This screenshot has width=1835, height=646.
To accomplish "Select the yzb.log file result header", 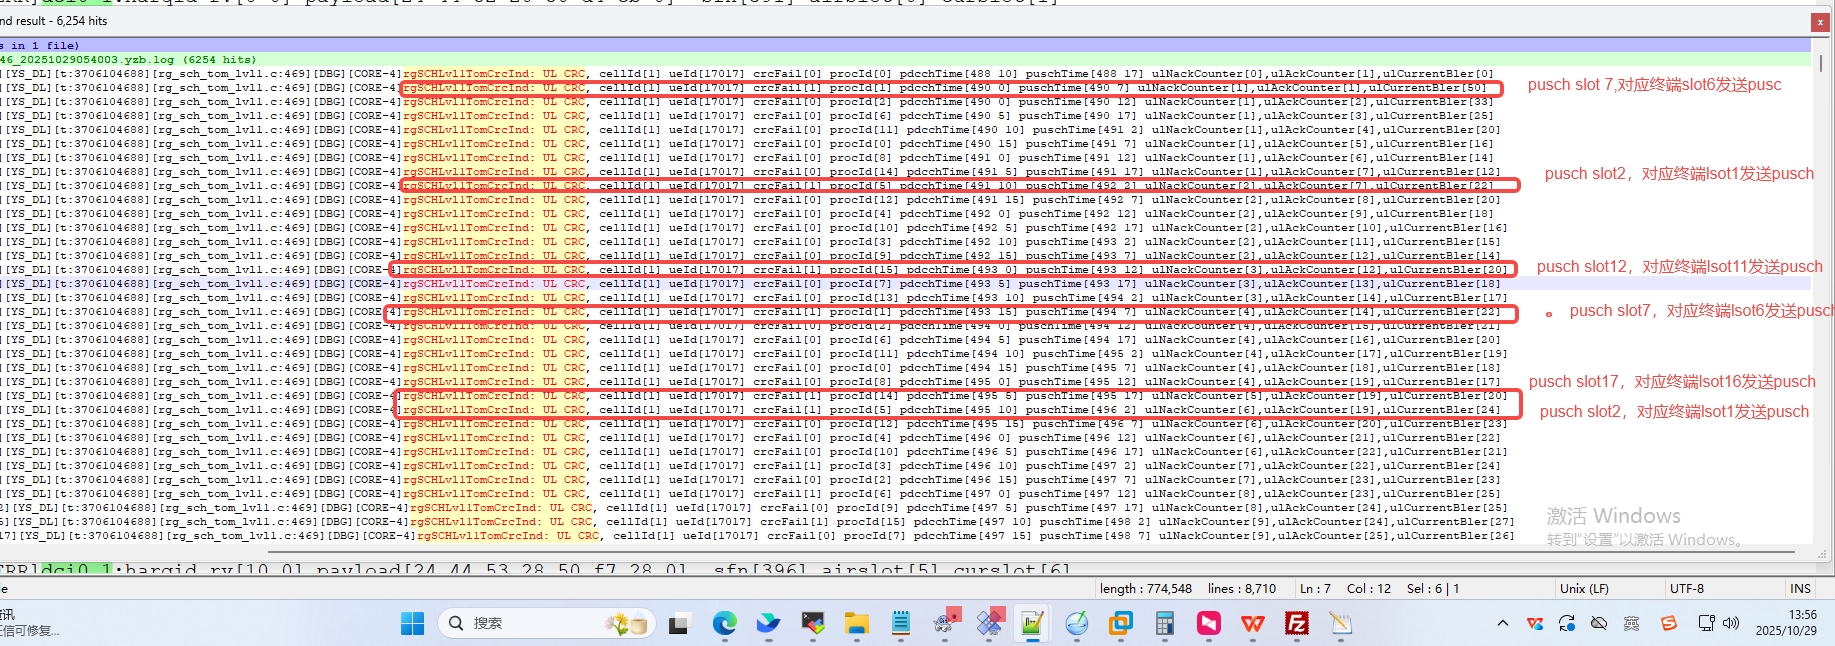I will coord(130,60).
